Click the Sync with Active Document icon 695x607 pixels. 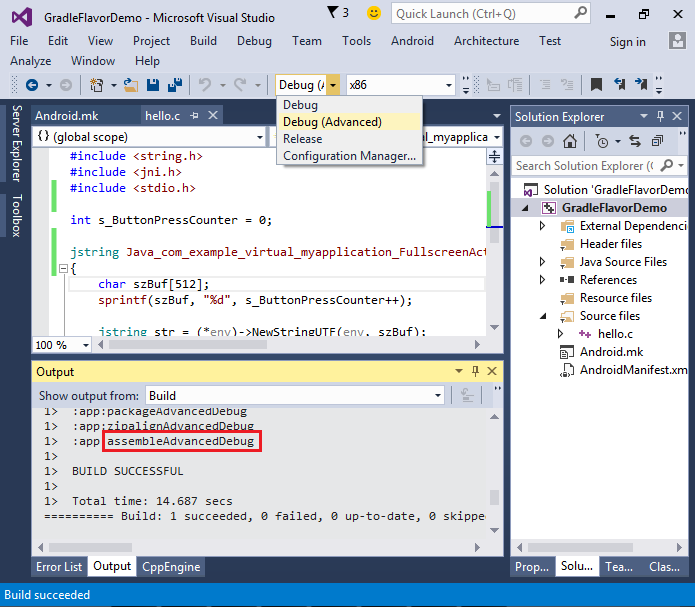(635, 141)
